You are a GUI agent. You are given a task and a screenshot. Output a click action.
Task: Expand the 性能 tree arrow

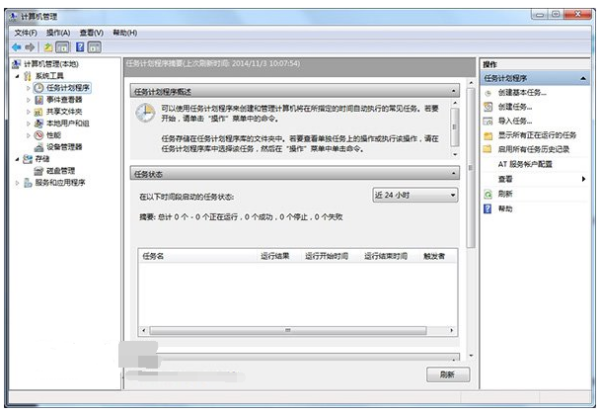(x=28, y=135)
